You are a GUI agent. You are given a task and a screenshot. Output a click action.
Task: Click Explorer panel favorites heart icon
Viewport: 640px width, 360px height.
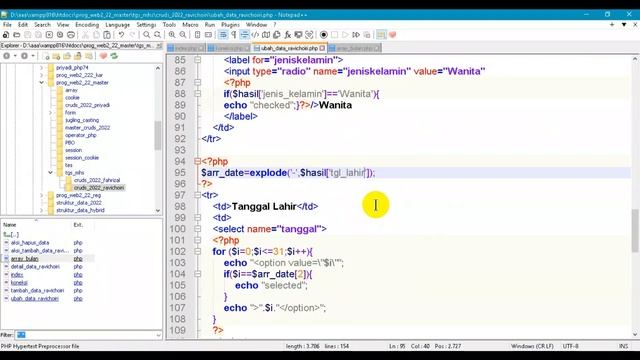[103, 56]
